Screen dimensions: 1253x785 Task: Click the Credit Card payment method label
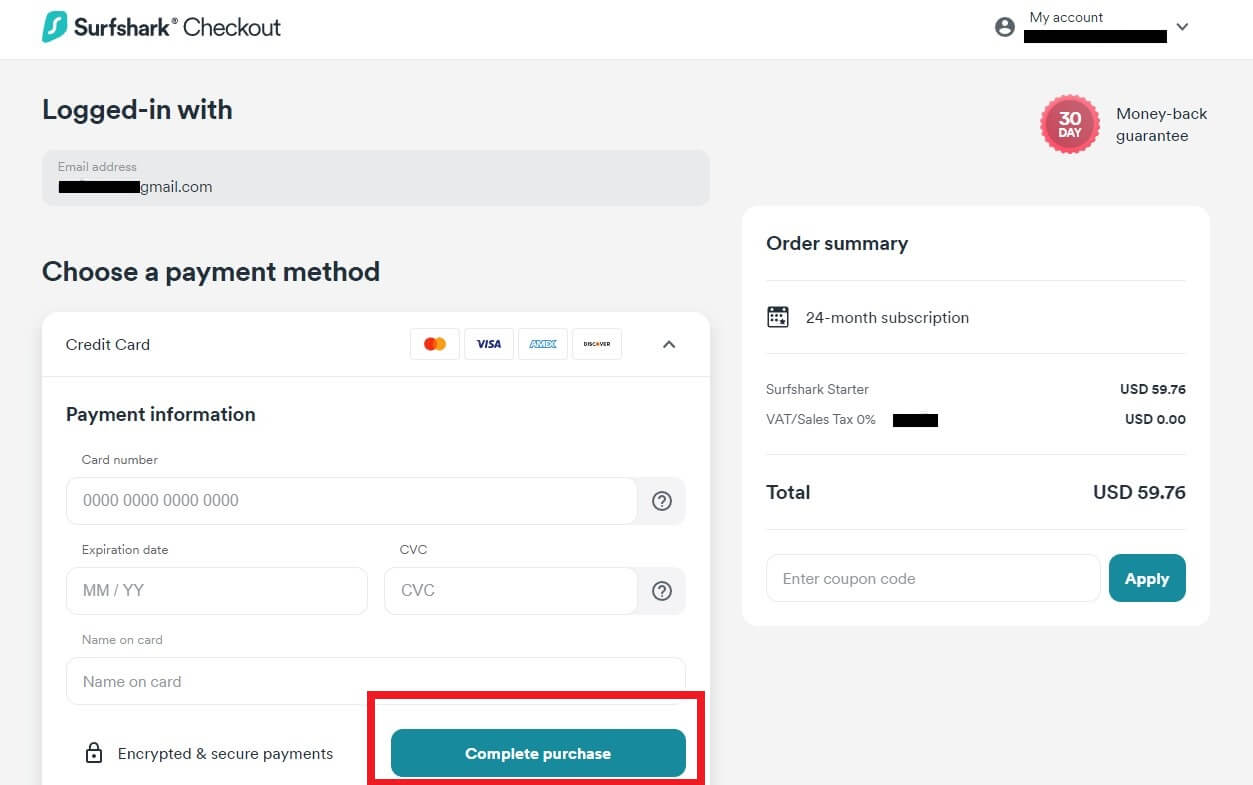tap(108, 344)
